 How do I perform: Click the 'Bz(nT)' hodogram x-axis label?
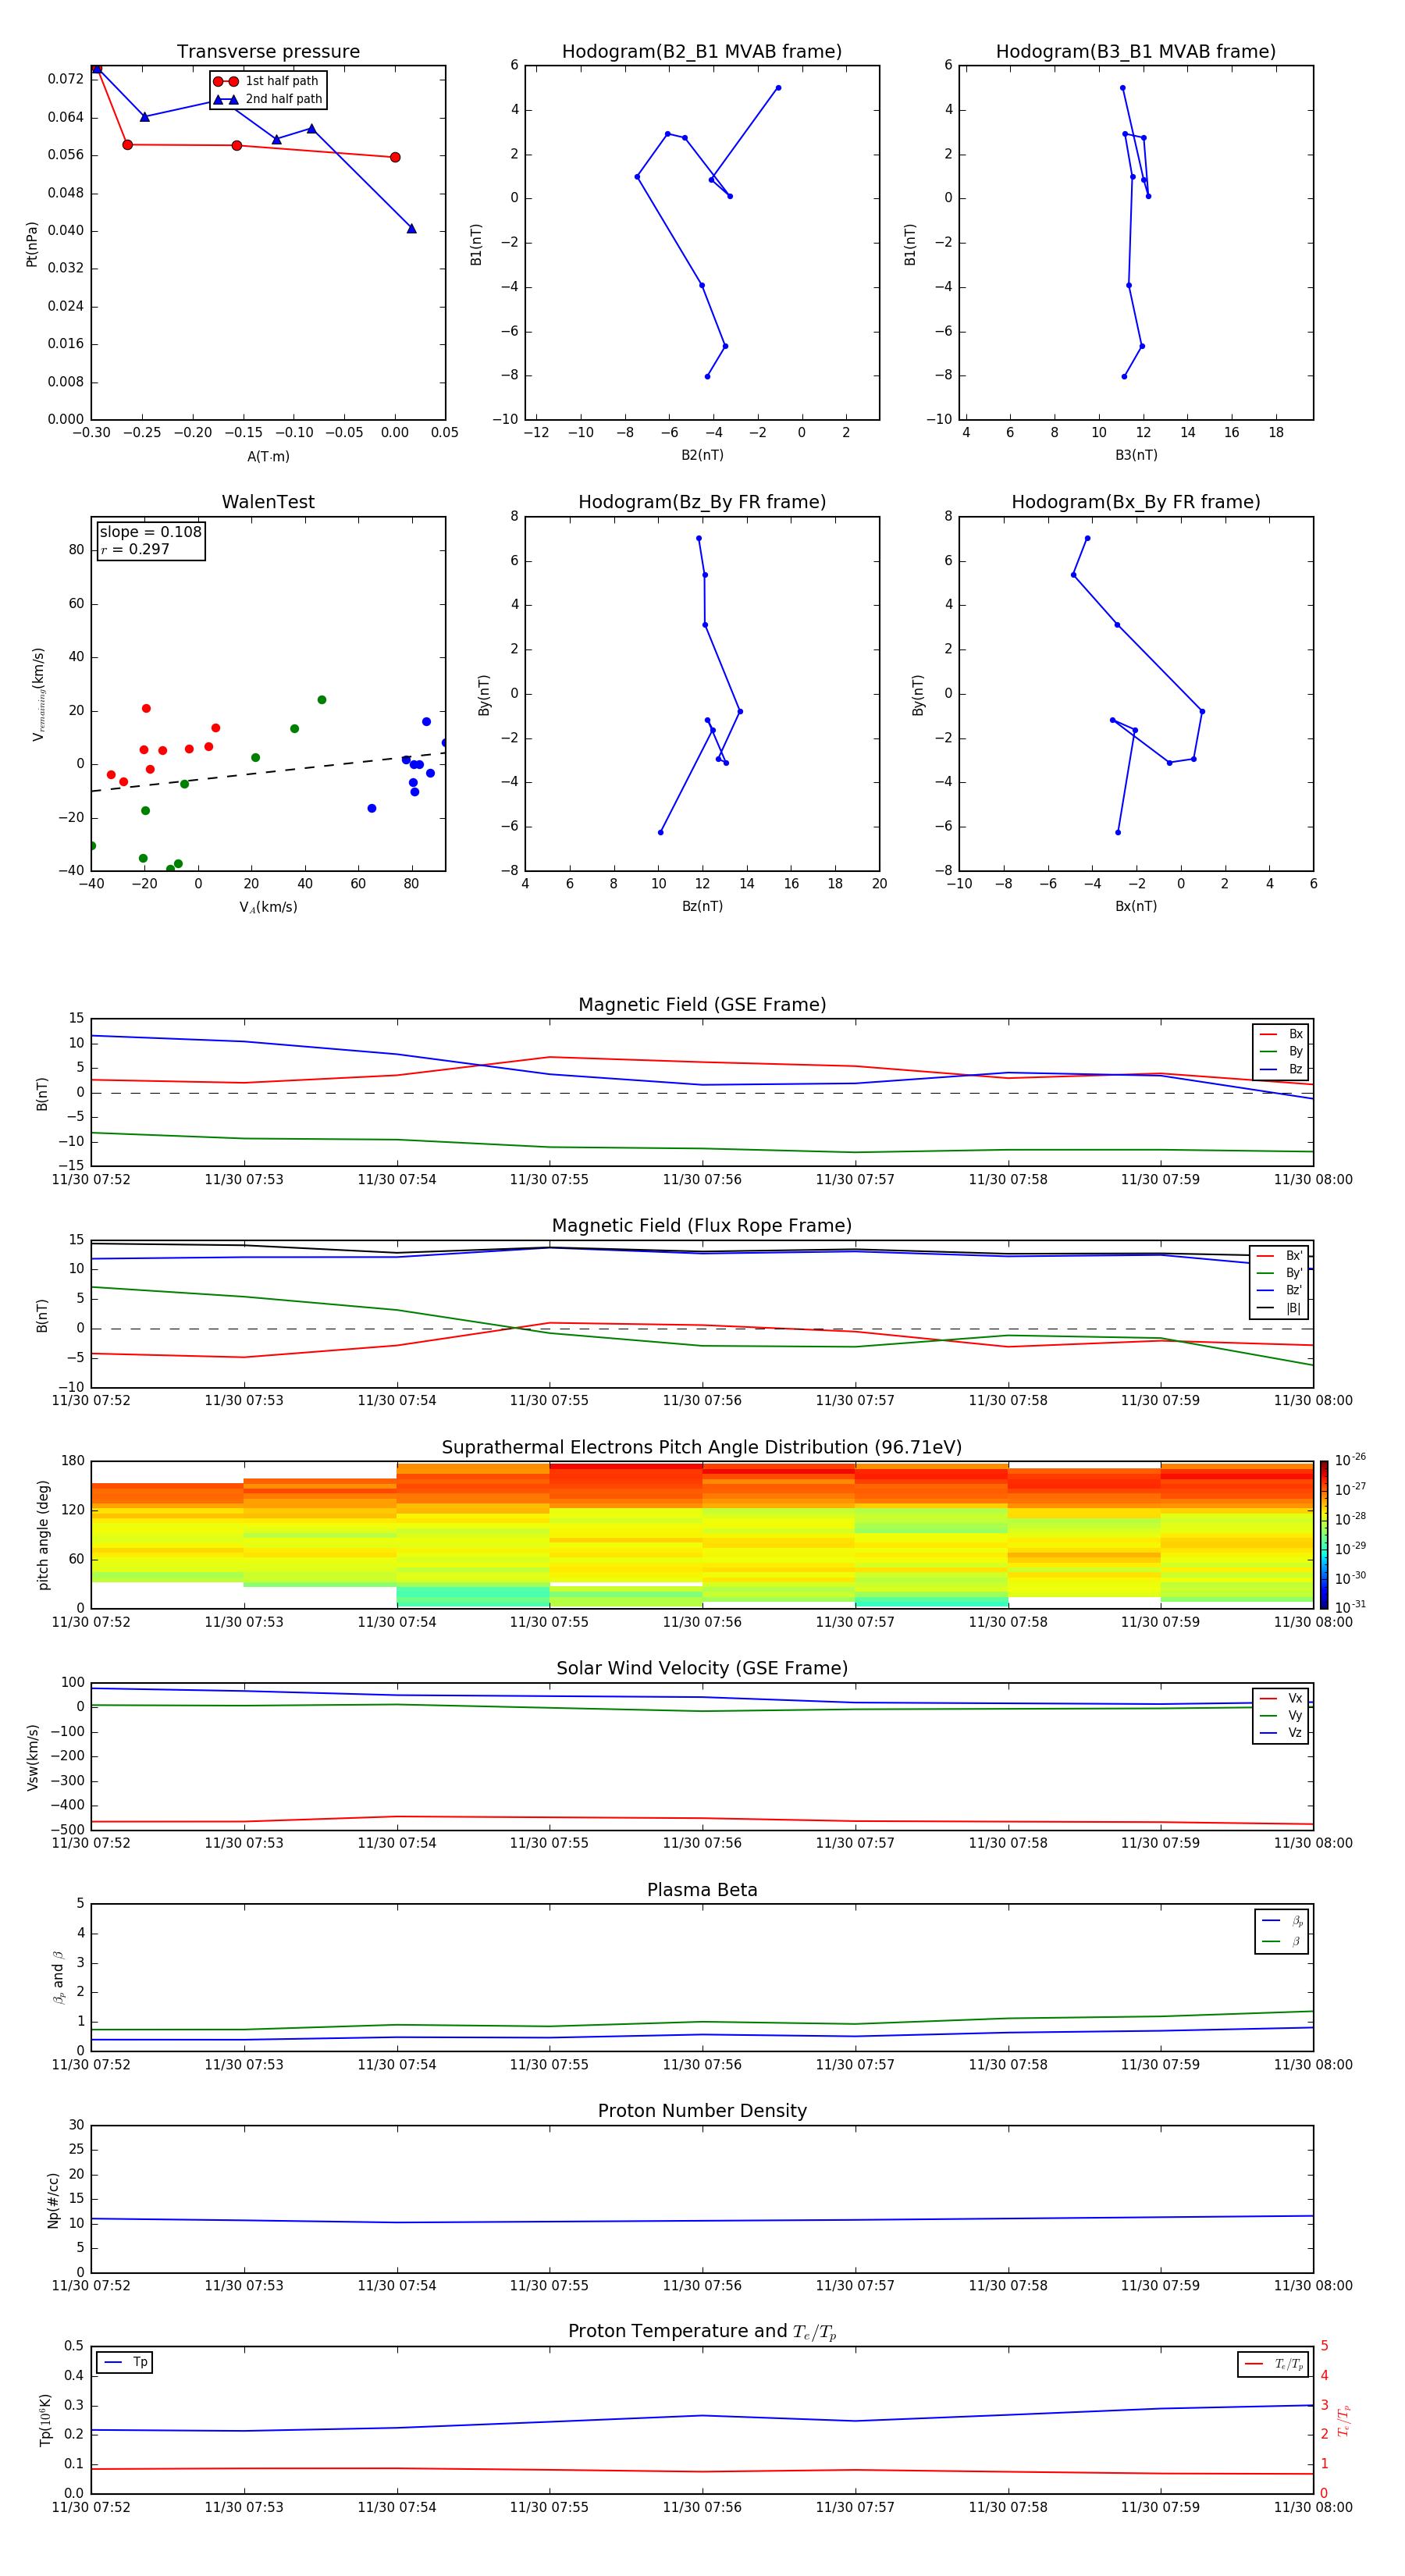[x=702, y=906]
